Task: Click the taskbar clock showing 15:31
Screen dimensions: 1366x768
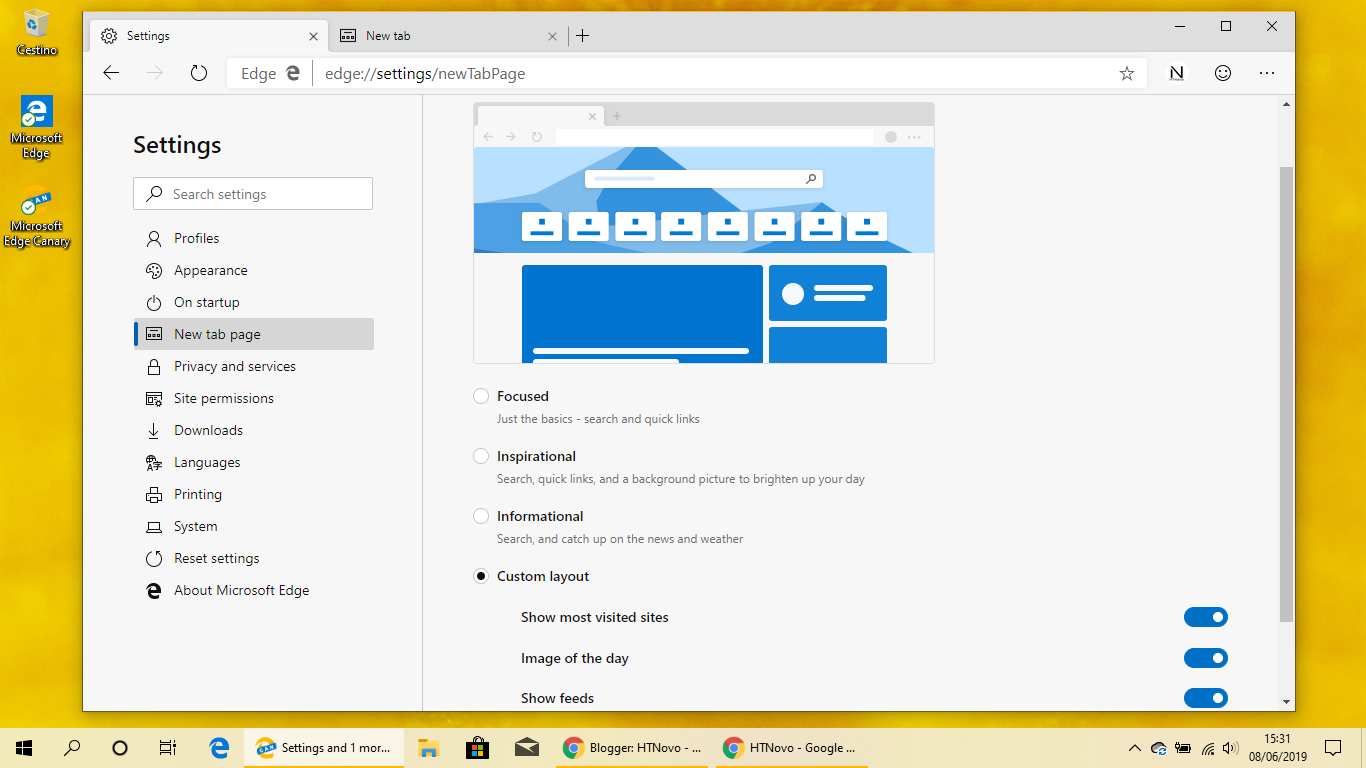Action: 1277,748
